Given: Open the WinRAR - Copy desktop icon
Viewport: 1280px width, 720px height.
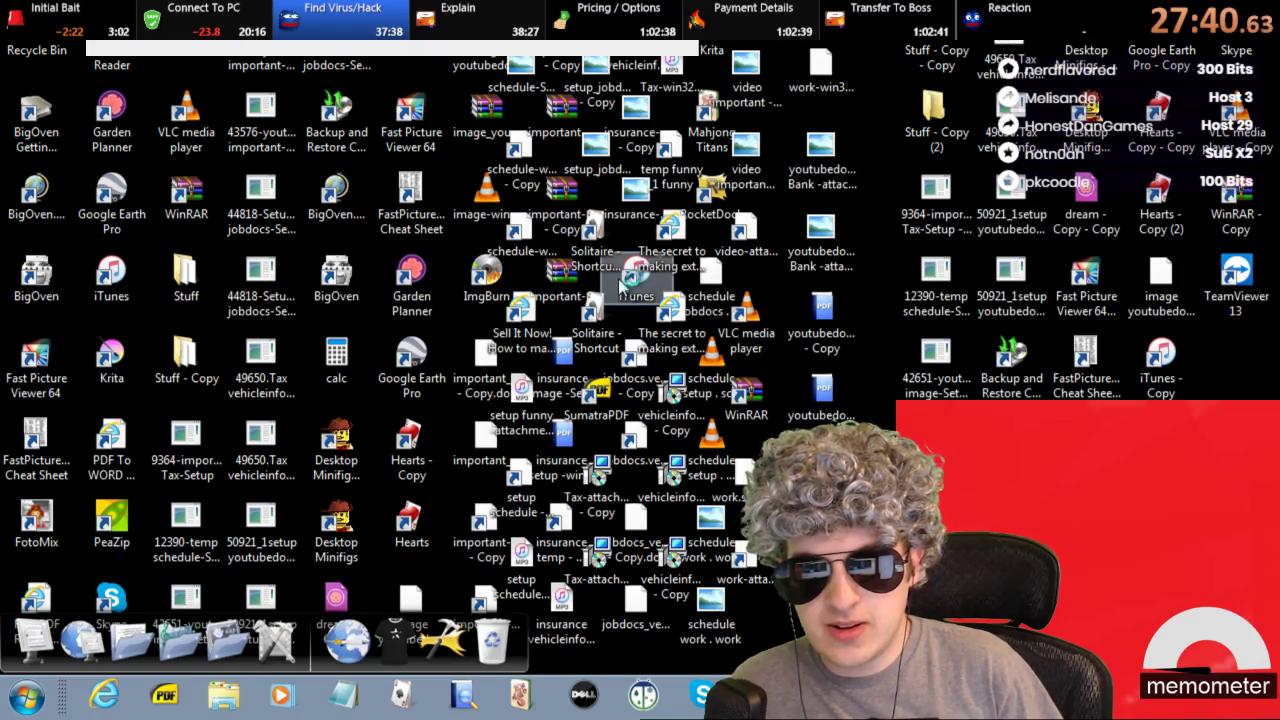Looking at the screenshot, I should pyautogui.click(x=1236, y=205).
